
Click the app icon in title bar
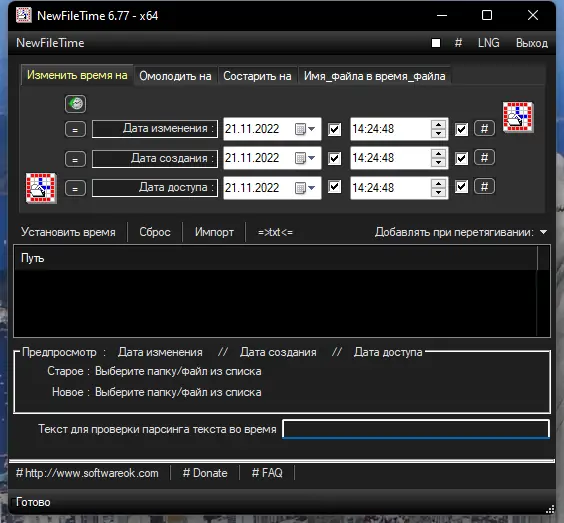[24, 15]
